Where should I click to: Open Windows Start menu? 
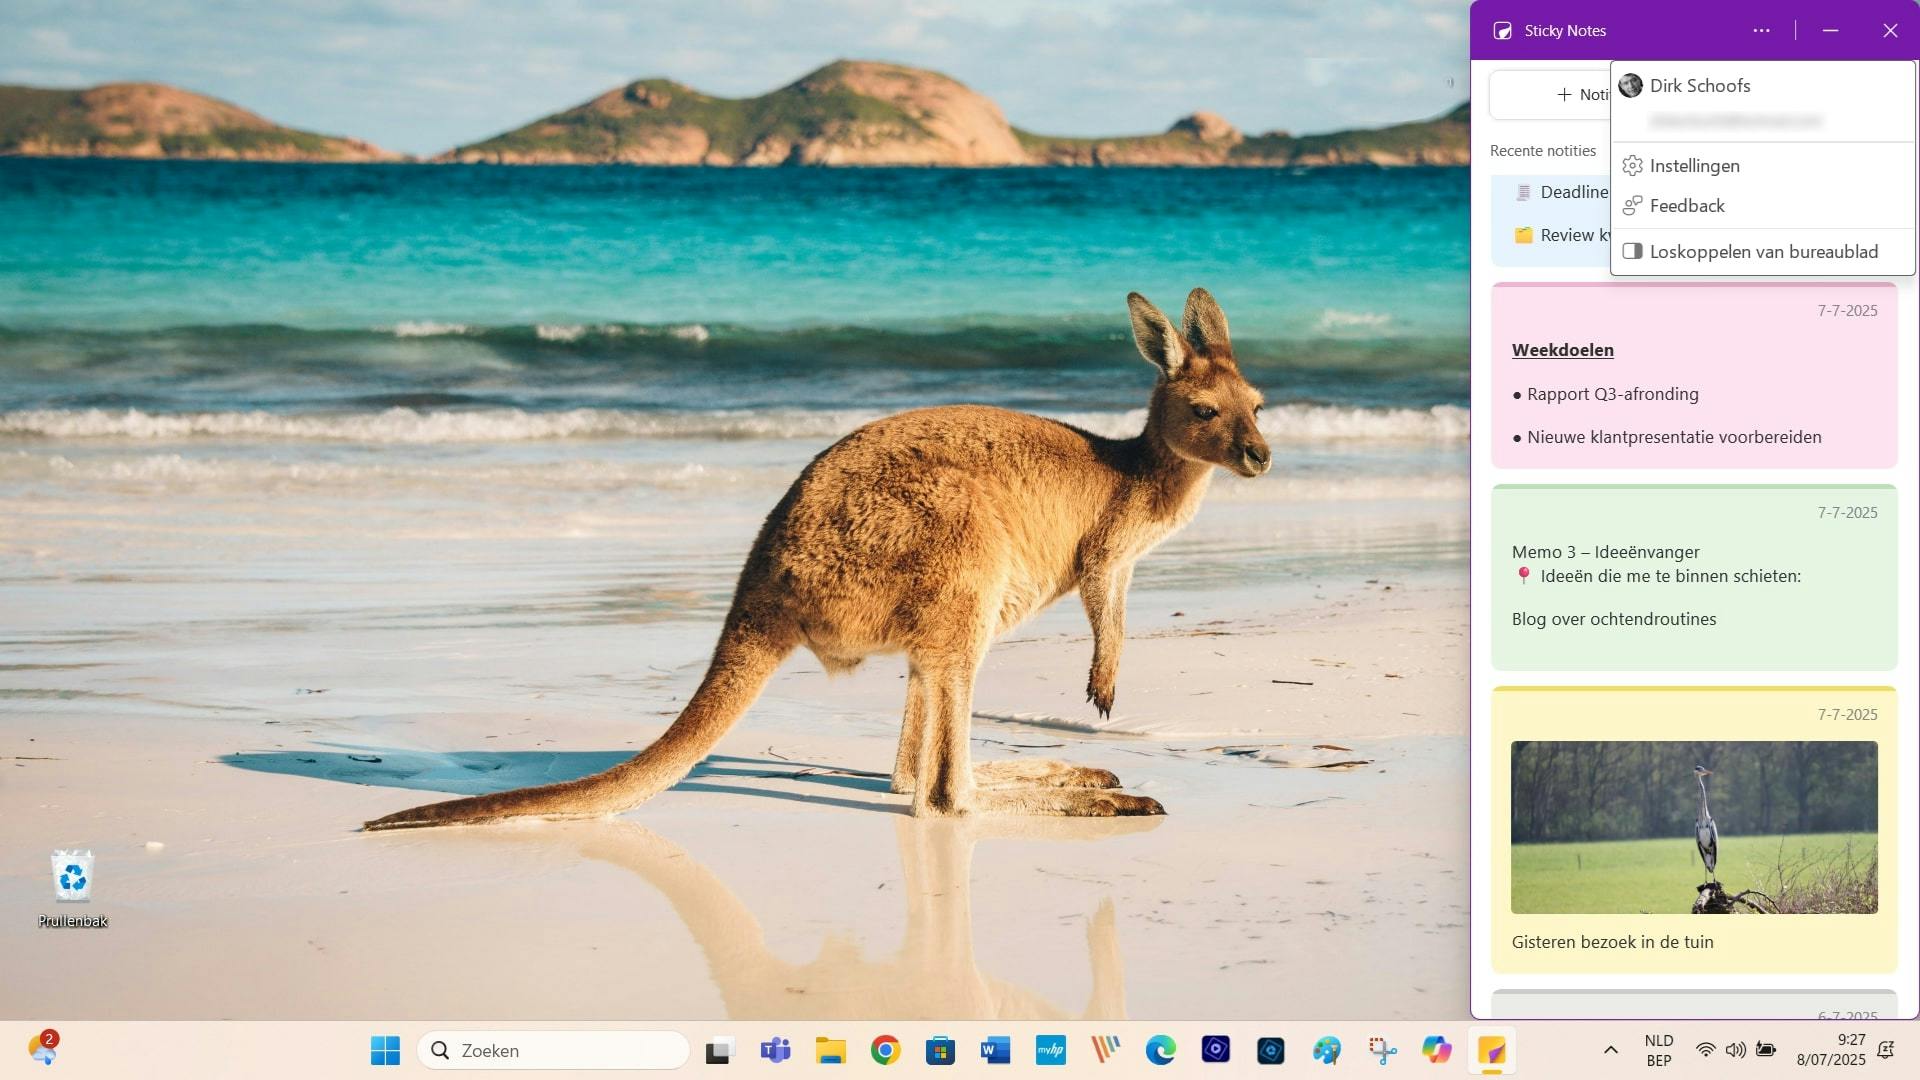[385, 1050]
